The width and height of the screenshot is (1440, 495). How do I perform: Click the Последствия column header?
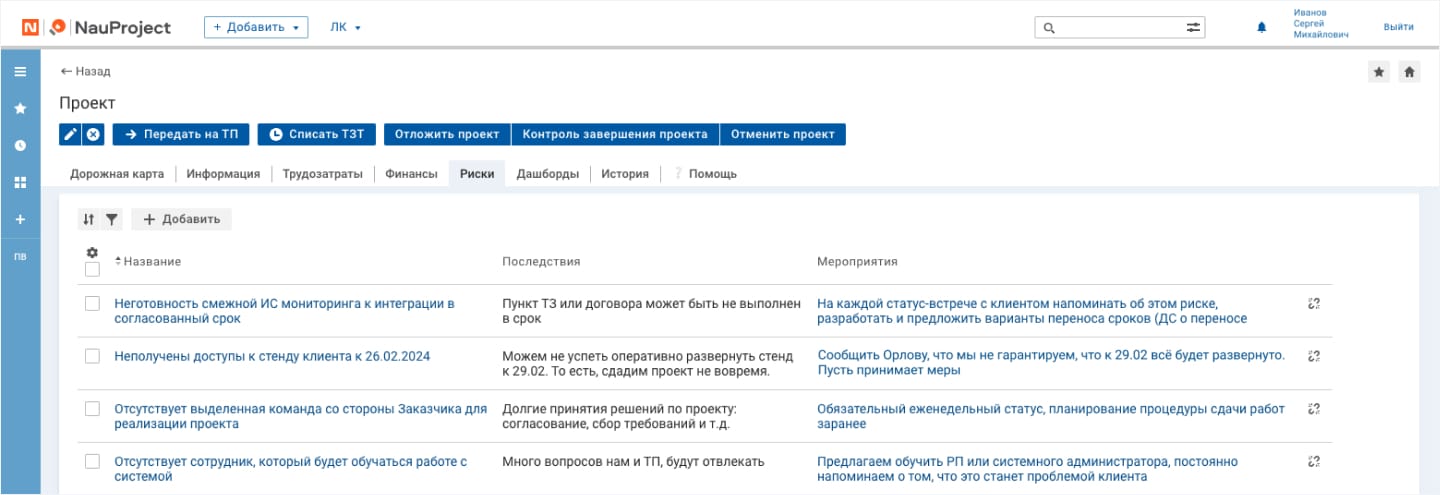point(541,261)
